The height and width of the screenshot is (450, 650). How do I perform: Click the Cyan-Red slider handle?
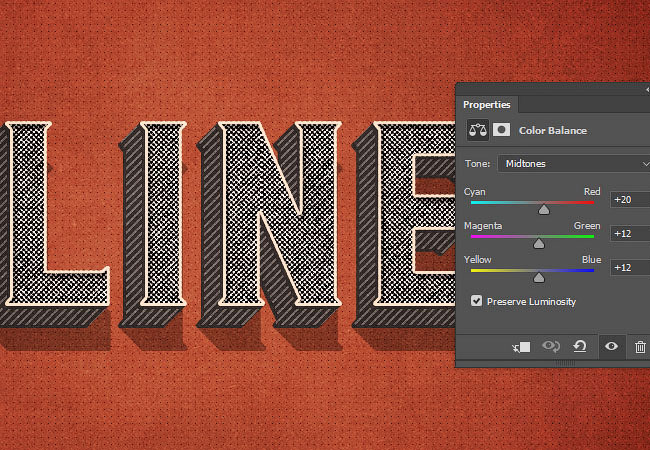tap(544, 210)
